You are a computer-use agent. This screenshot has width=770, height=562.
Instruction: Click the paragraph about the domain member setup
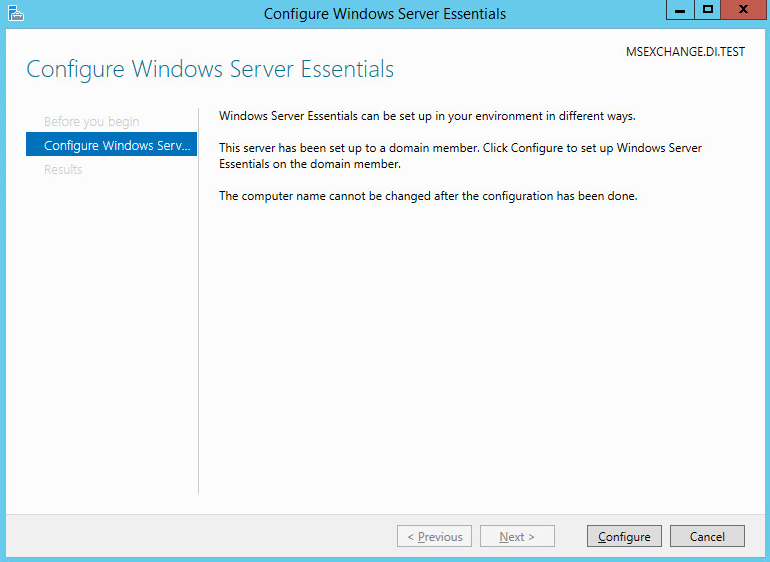click(x=460, y=156)
